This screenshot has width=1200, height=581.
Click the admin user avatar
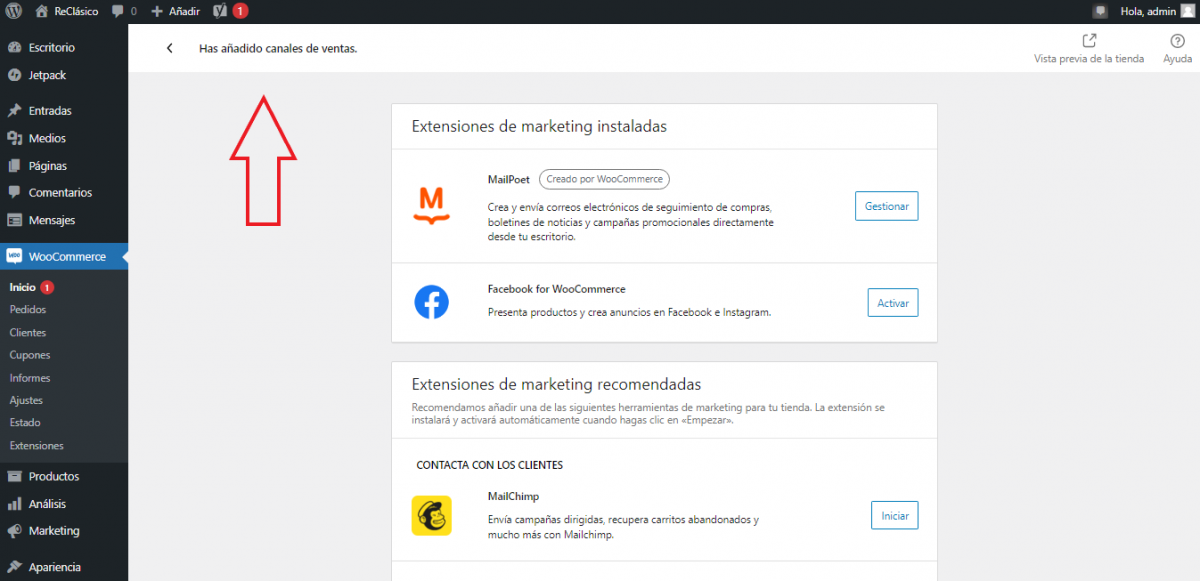pyautogui.click(x=1187, y=11)
